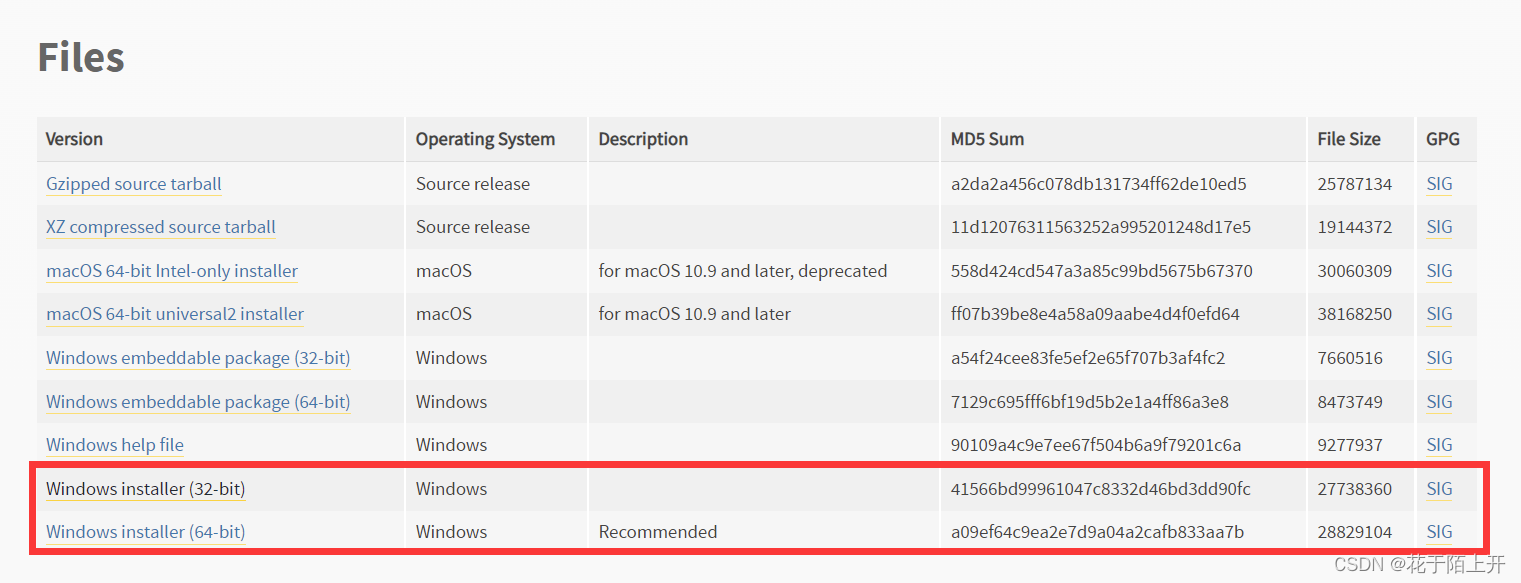
Task: Click SIG link for XZ compressed tarball
Action: [1439, 227]
